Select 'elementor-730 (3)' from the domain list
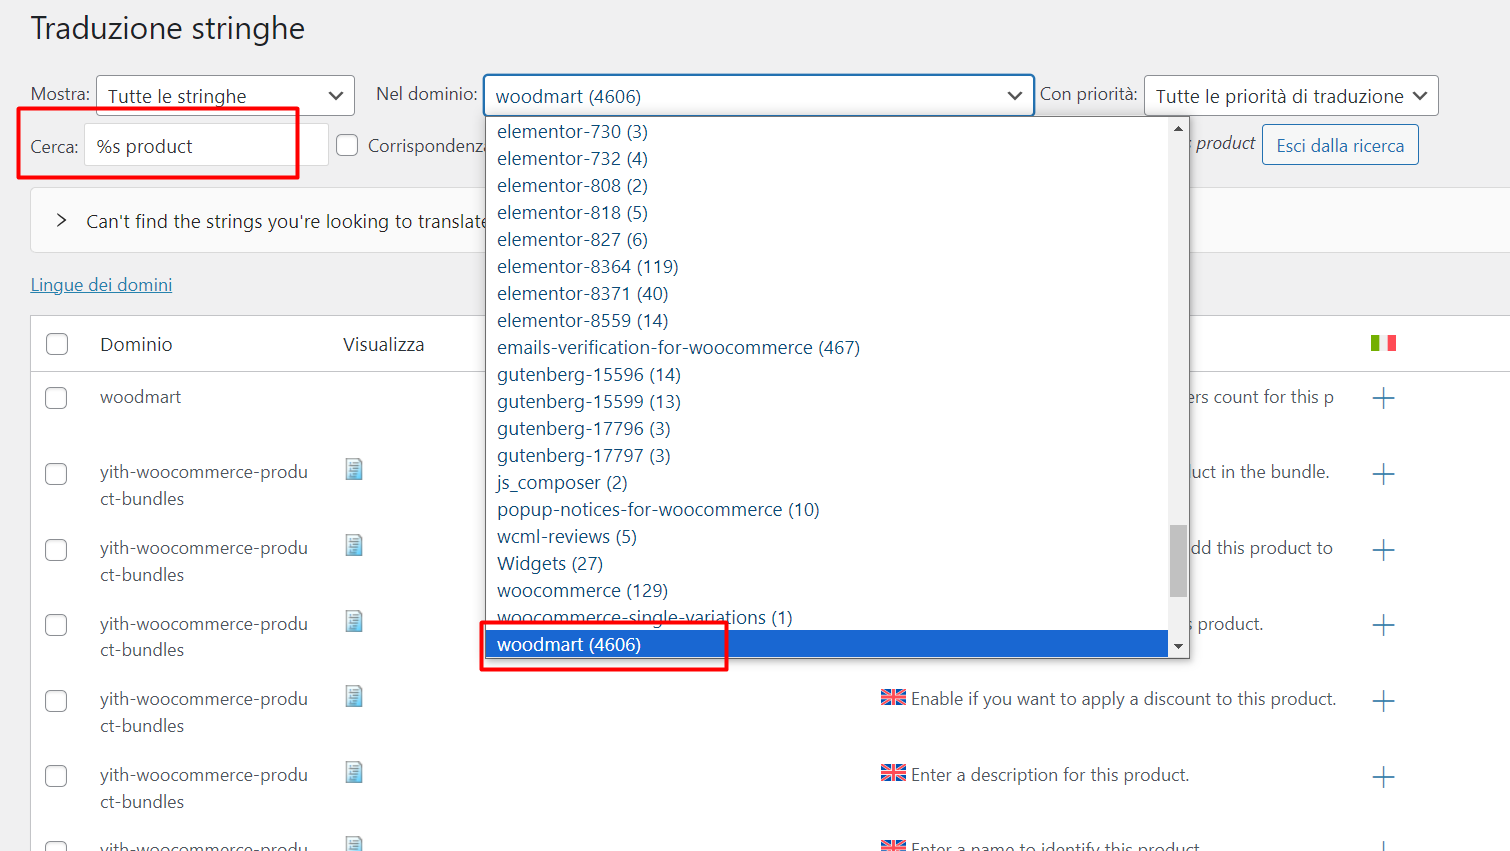Viewport: 1510px width, 851px height. [827, 132]
